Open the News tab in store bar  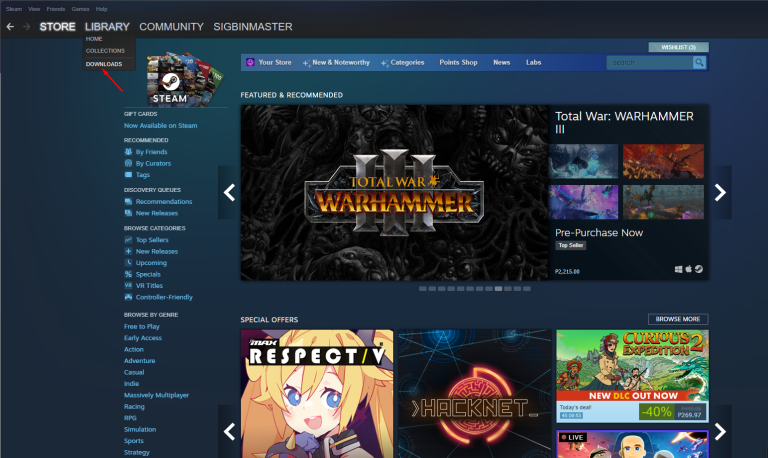point(502,63)
